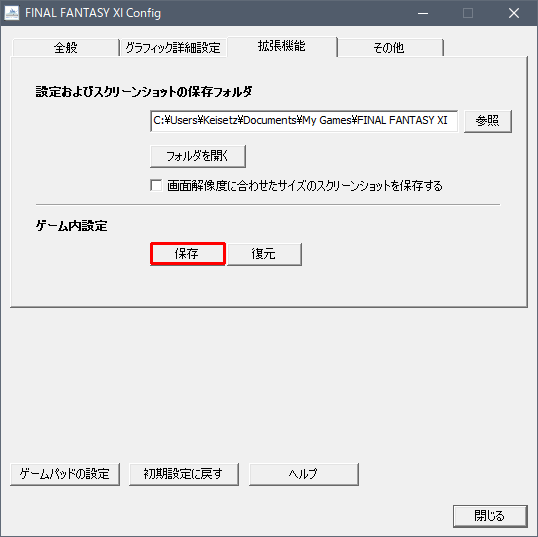
Task: Switch to the 全般 tab
Action: click(66, 48)
